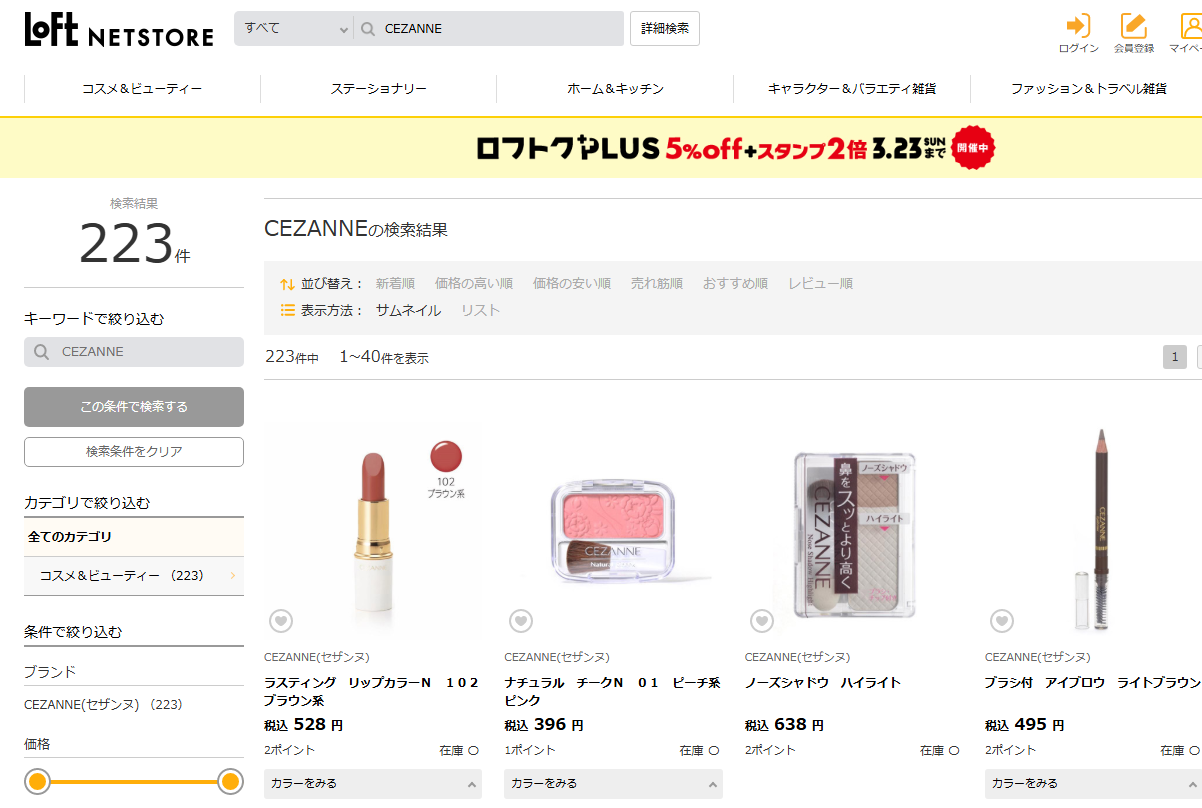Image resolution: width=1202 pixels, height=808 pixels.
Task: Click magnifier icon in keyword filter field
Action: pyautogui.click(x=42, y=352)
